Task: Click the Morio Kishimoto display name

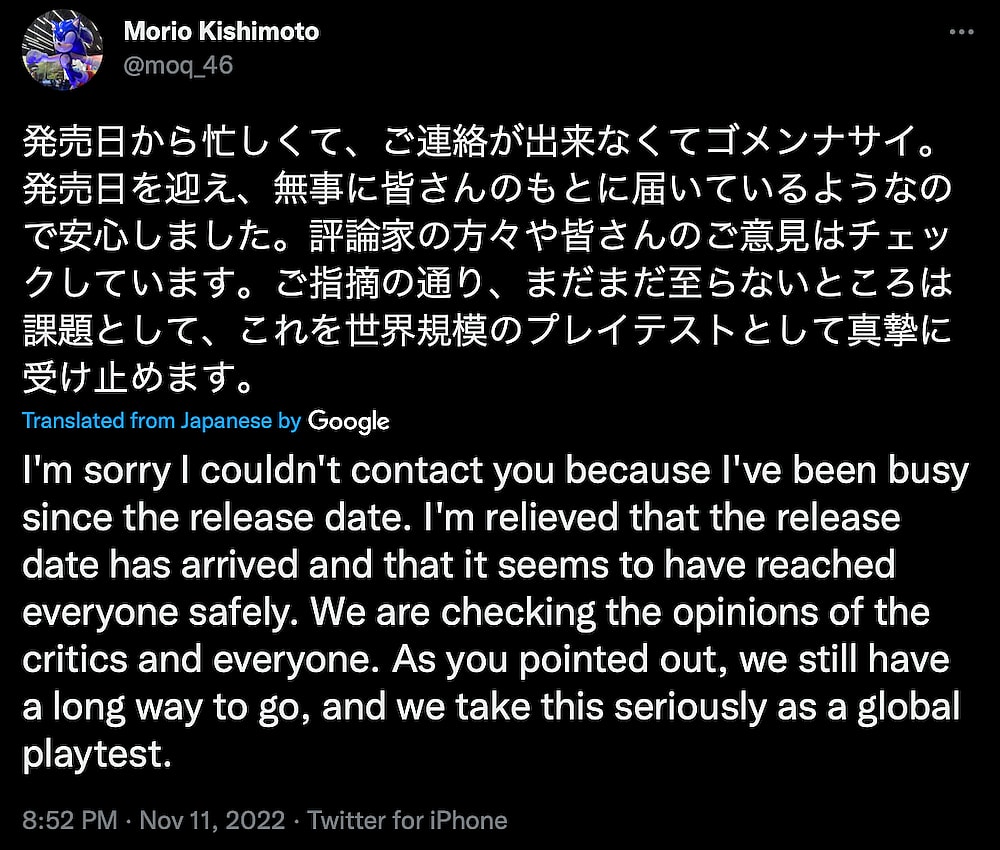Action: [221, 32]
